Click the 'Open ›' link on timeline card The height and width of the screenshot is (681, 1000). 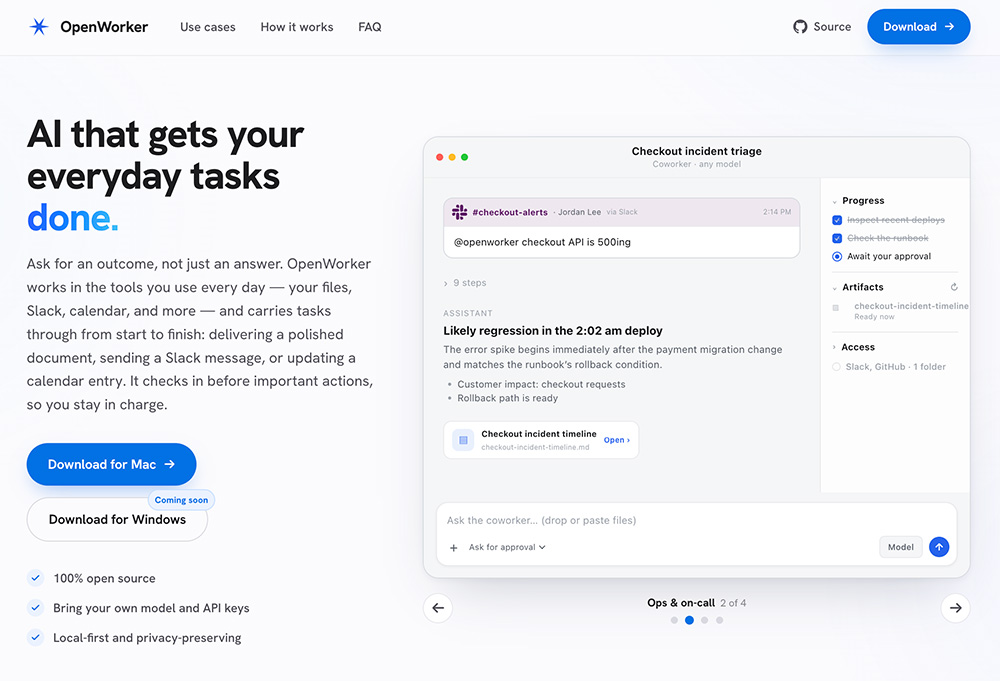pos(617,440)
